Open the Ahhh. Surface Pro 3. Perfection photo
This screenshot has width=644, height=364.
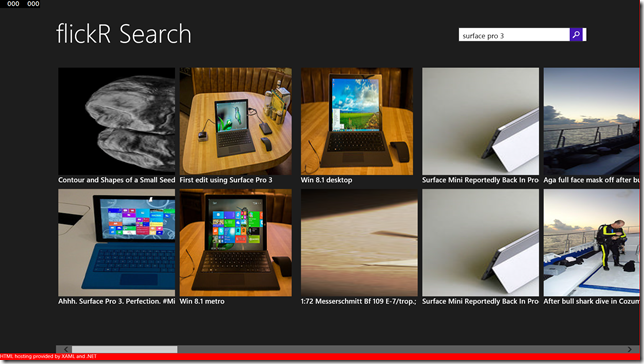click(x=116, y=242)
